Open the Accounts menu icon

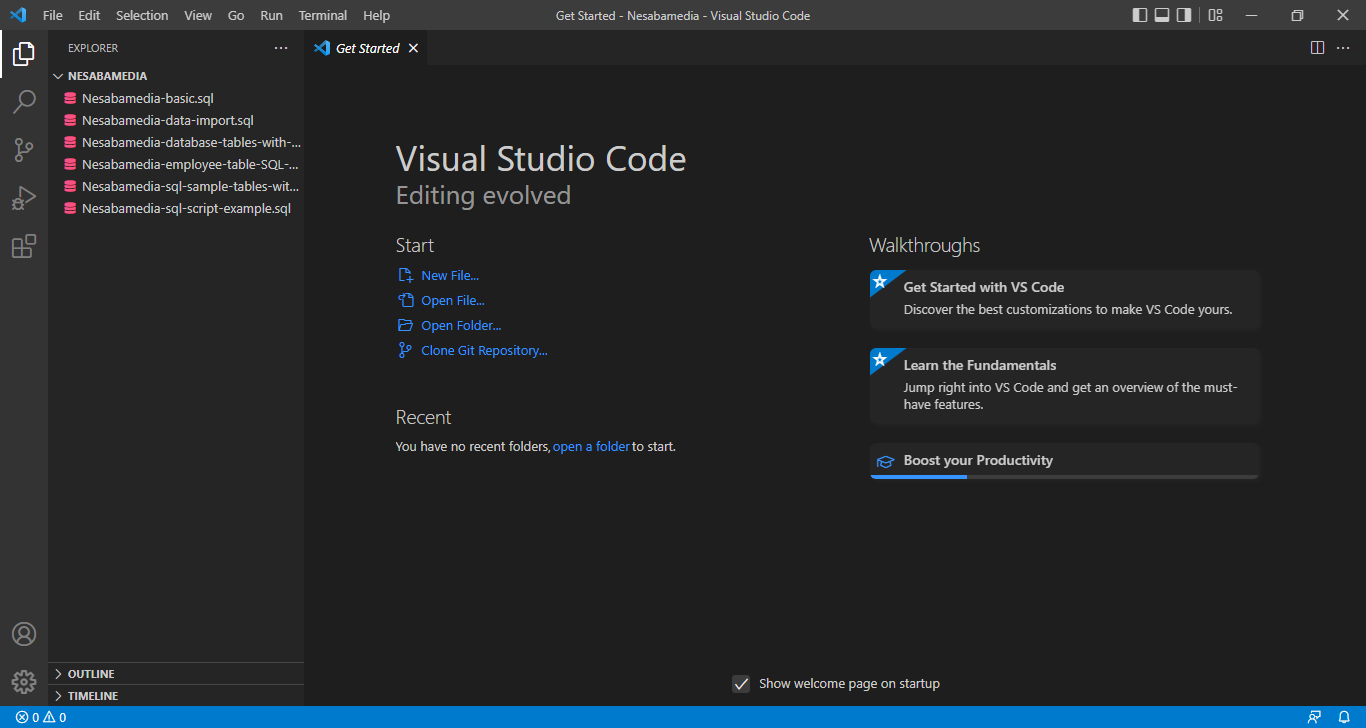coord(24,635)
